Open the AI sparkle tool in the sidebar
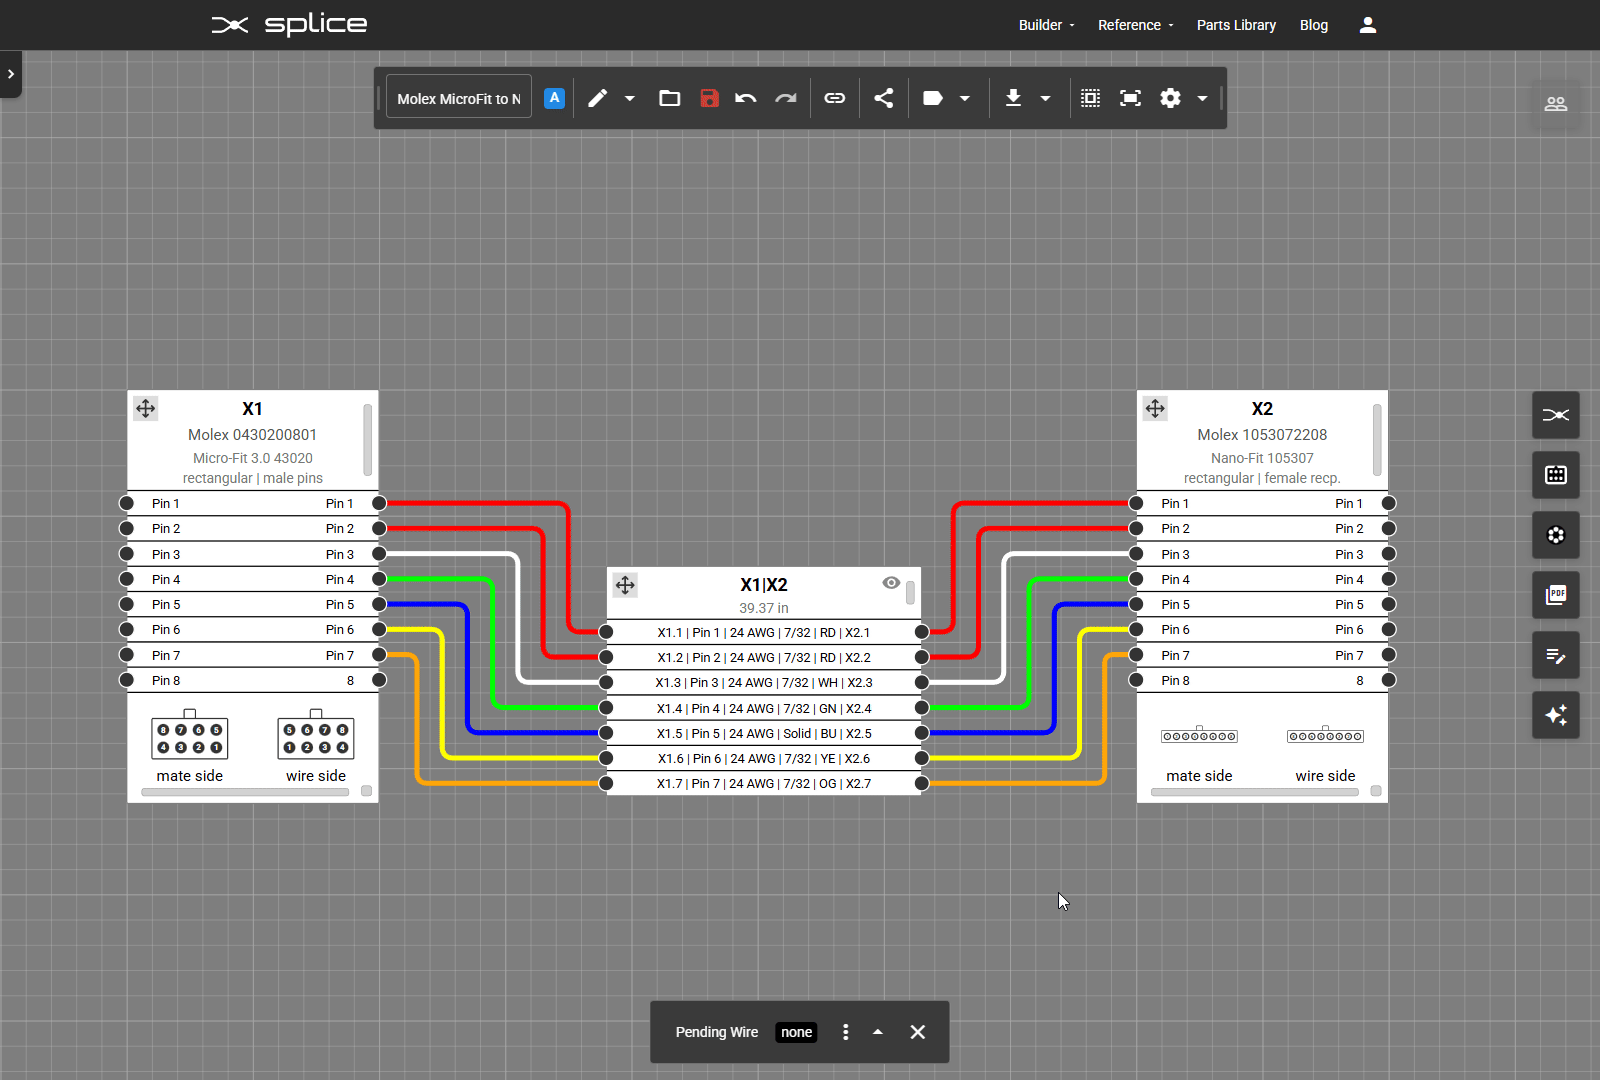Viewport: 1600px width, 1080px height. click(x=1556, y=715)
